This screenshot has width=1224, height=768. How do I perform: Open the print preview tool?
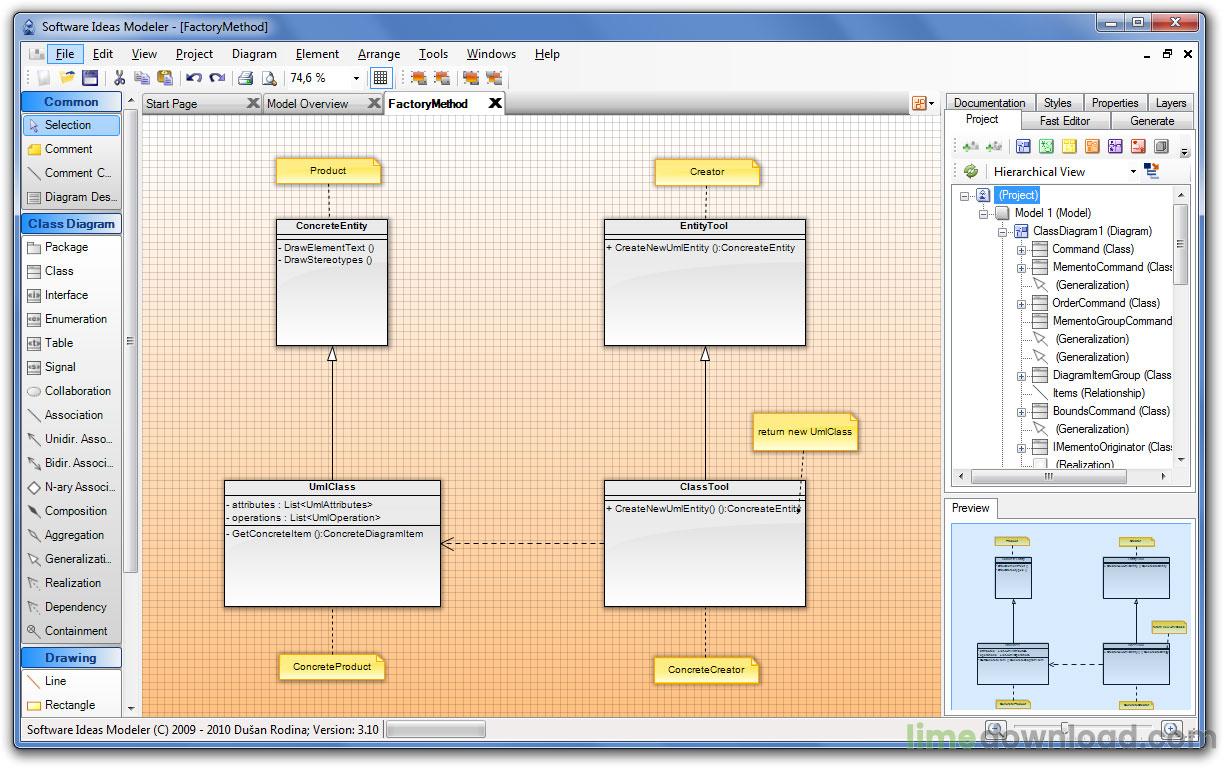pos(270,77)
